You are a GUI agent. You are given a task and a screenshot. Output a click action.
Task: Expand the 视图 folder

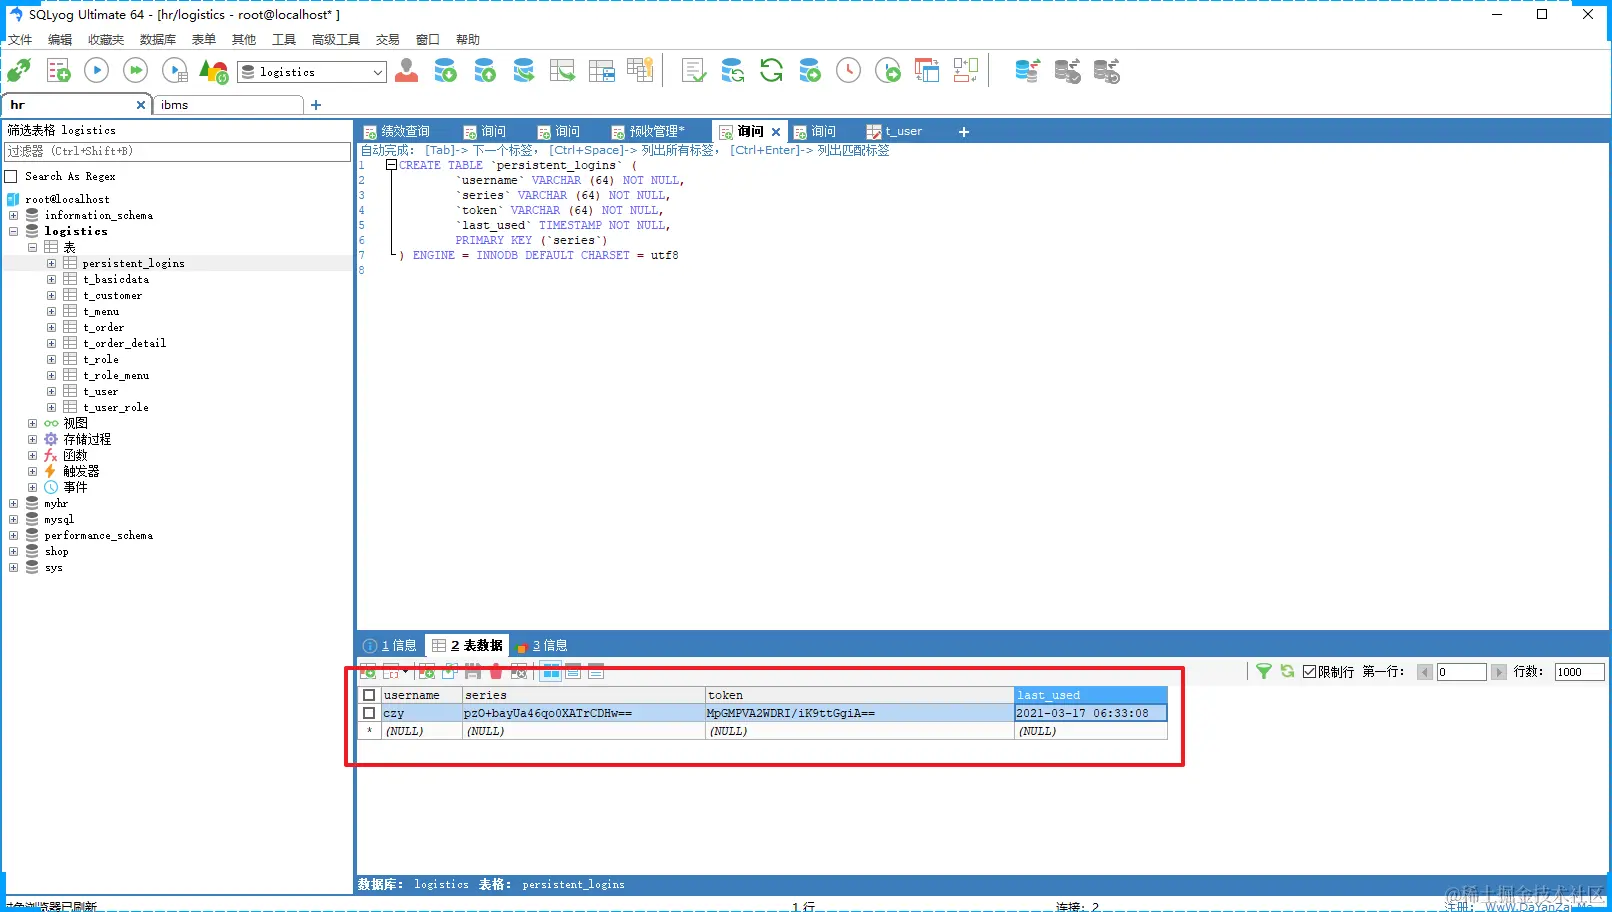click(x=32, y=423)
